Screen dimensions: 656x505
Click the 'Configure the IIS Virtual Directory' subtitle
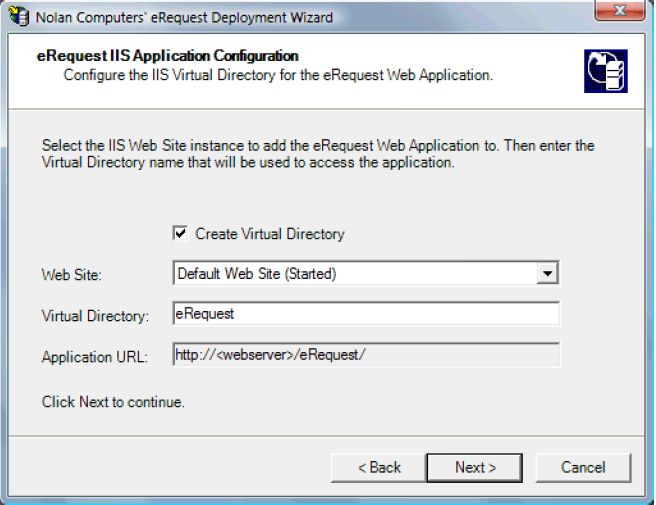(x=277, y=75)
